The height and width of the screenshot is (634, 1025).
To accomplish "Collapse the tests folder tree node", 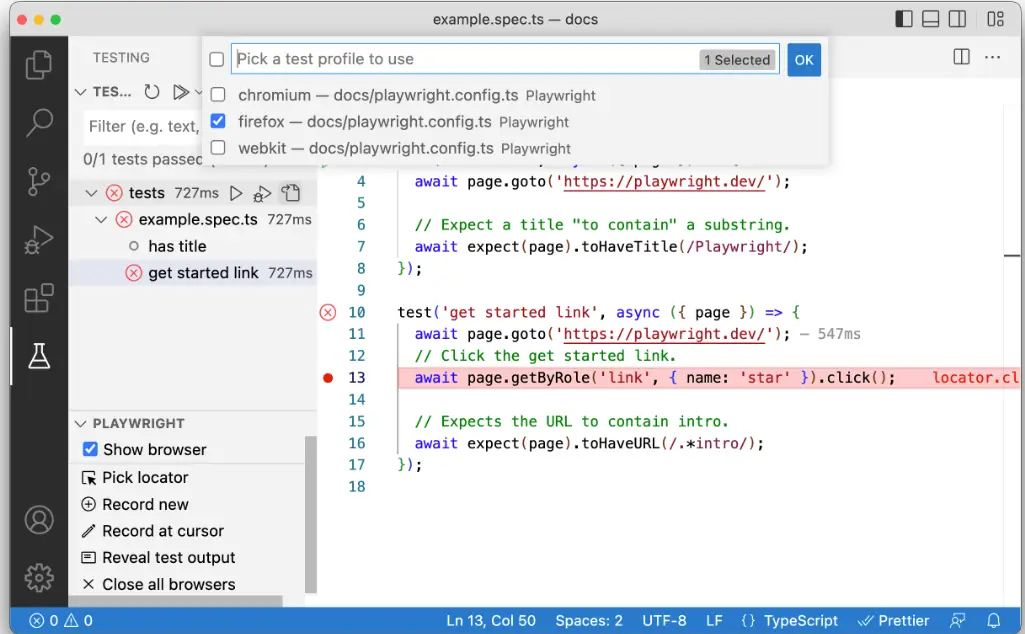I will pyautogui.click(x=92, y=193).
